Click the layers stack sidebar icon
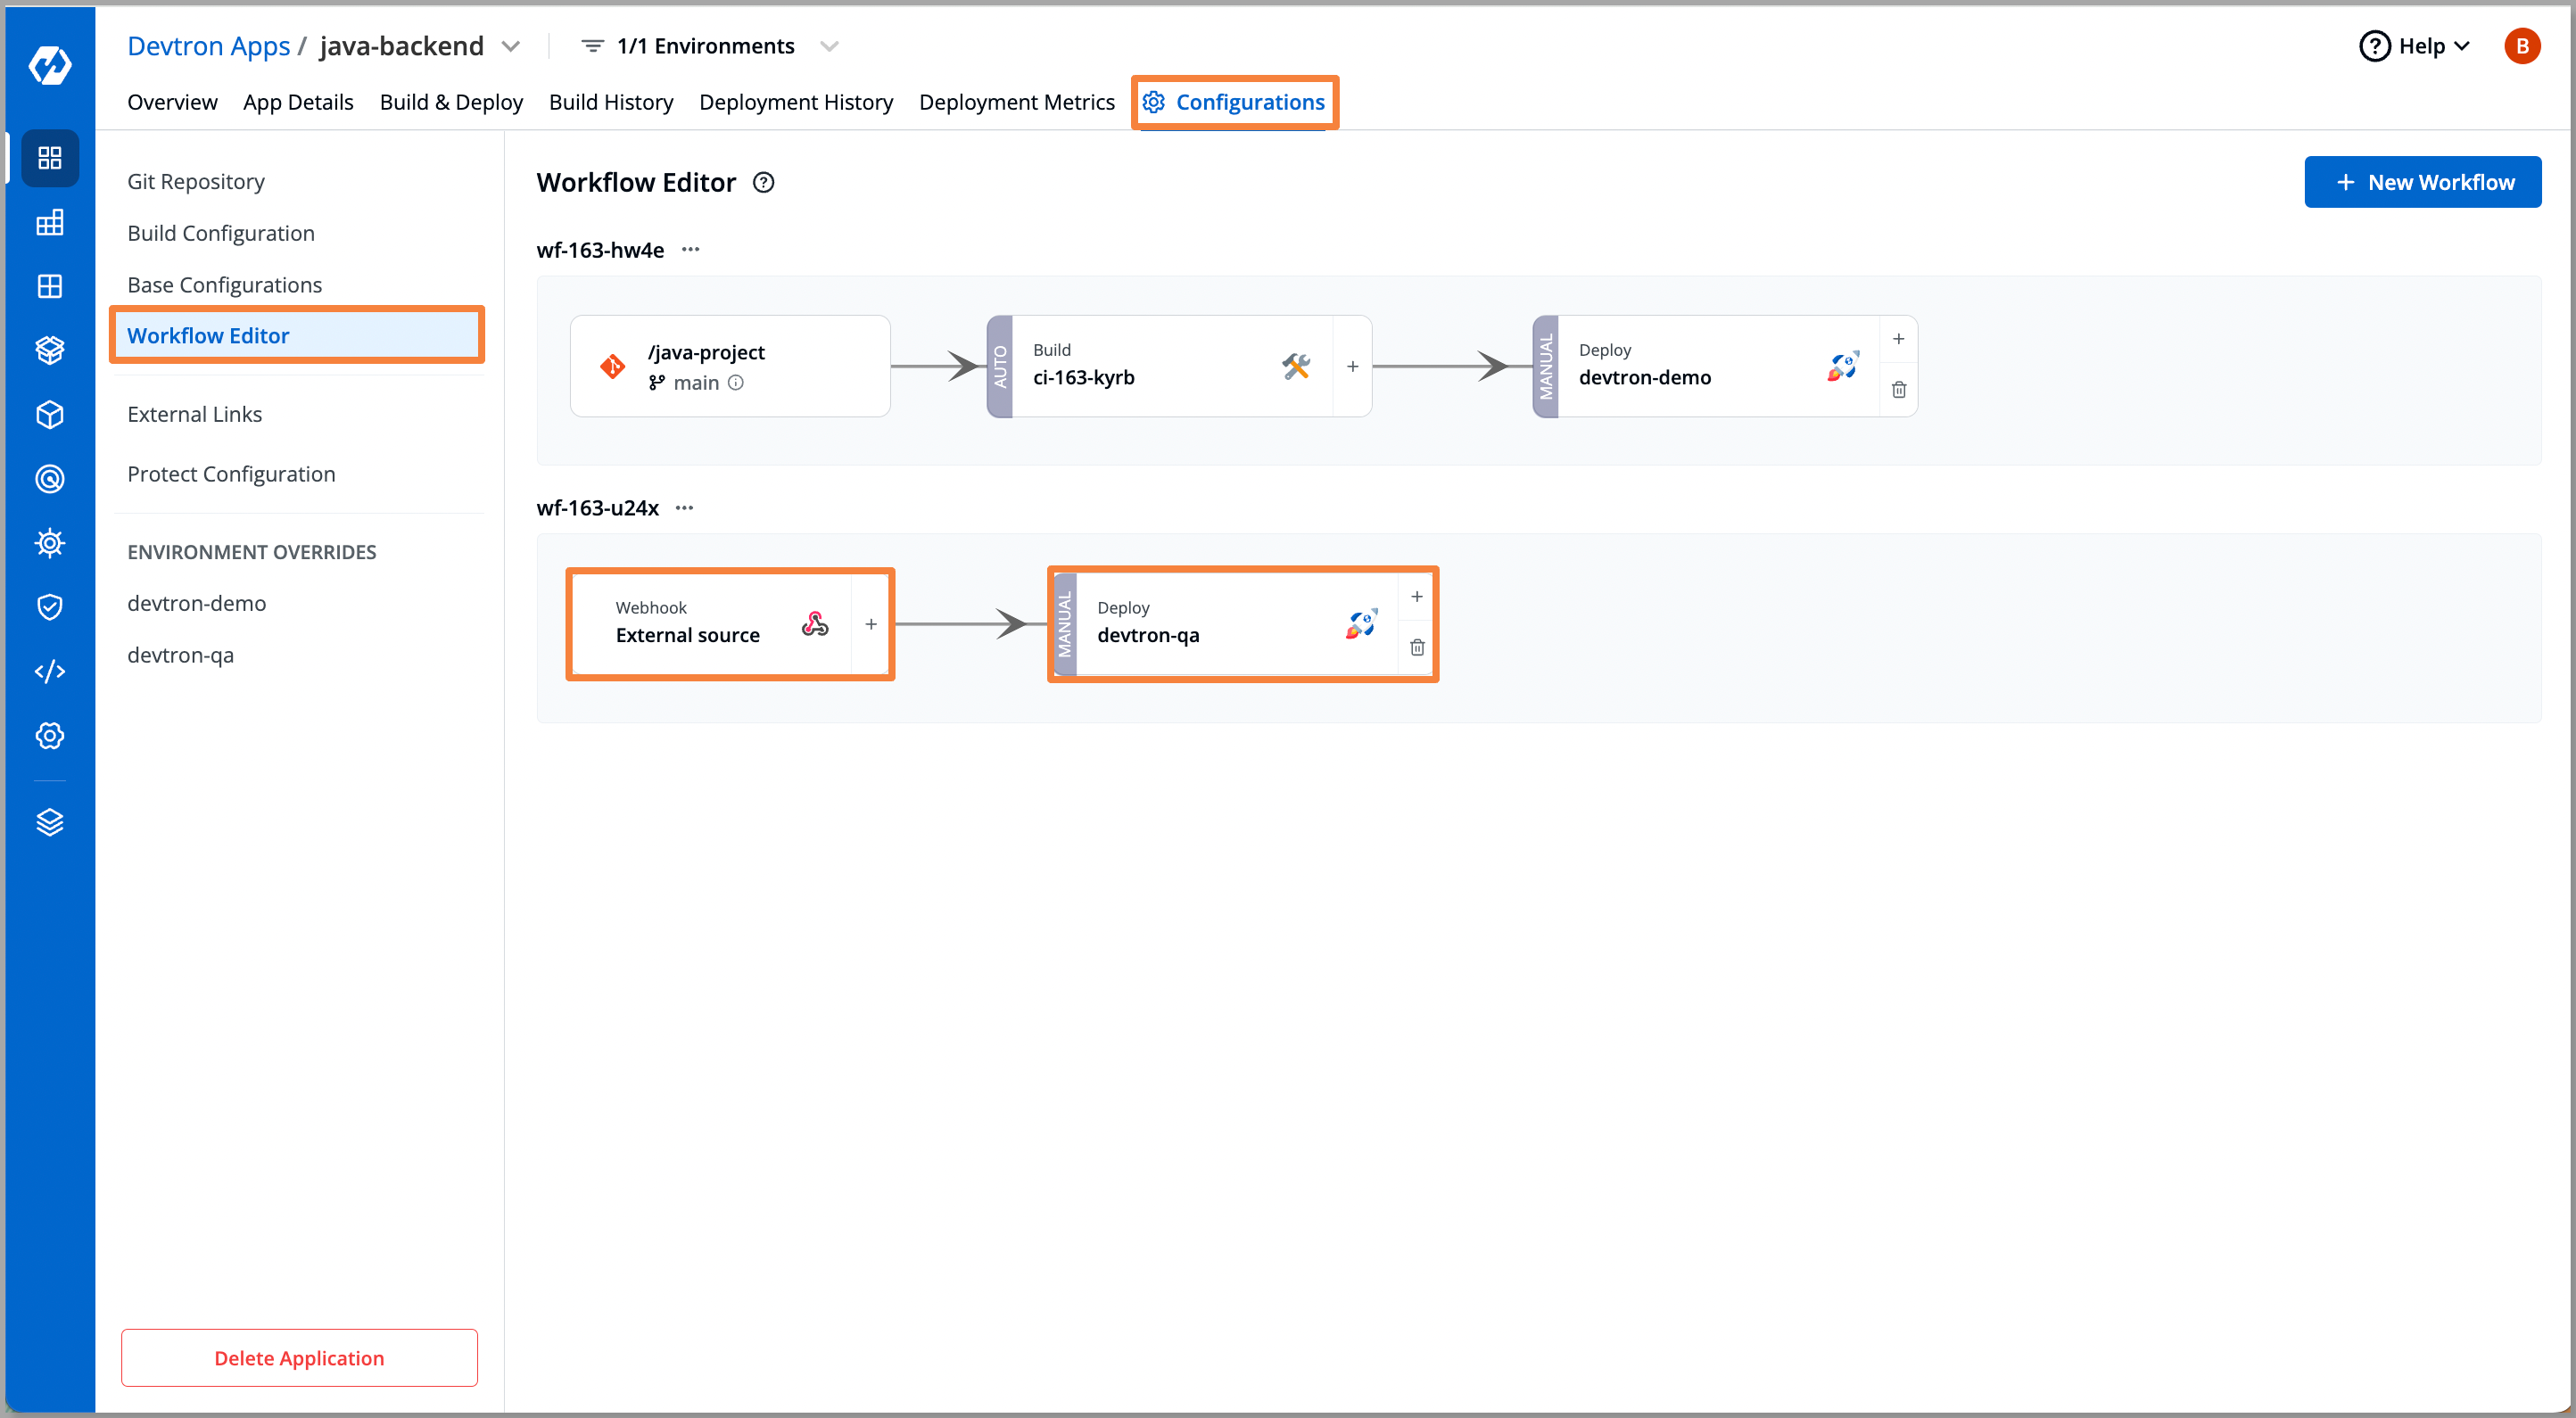2576x1418 pixels. (x=50, y=822)
